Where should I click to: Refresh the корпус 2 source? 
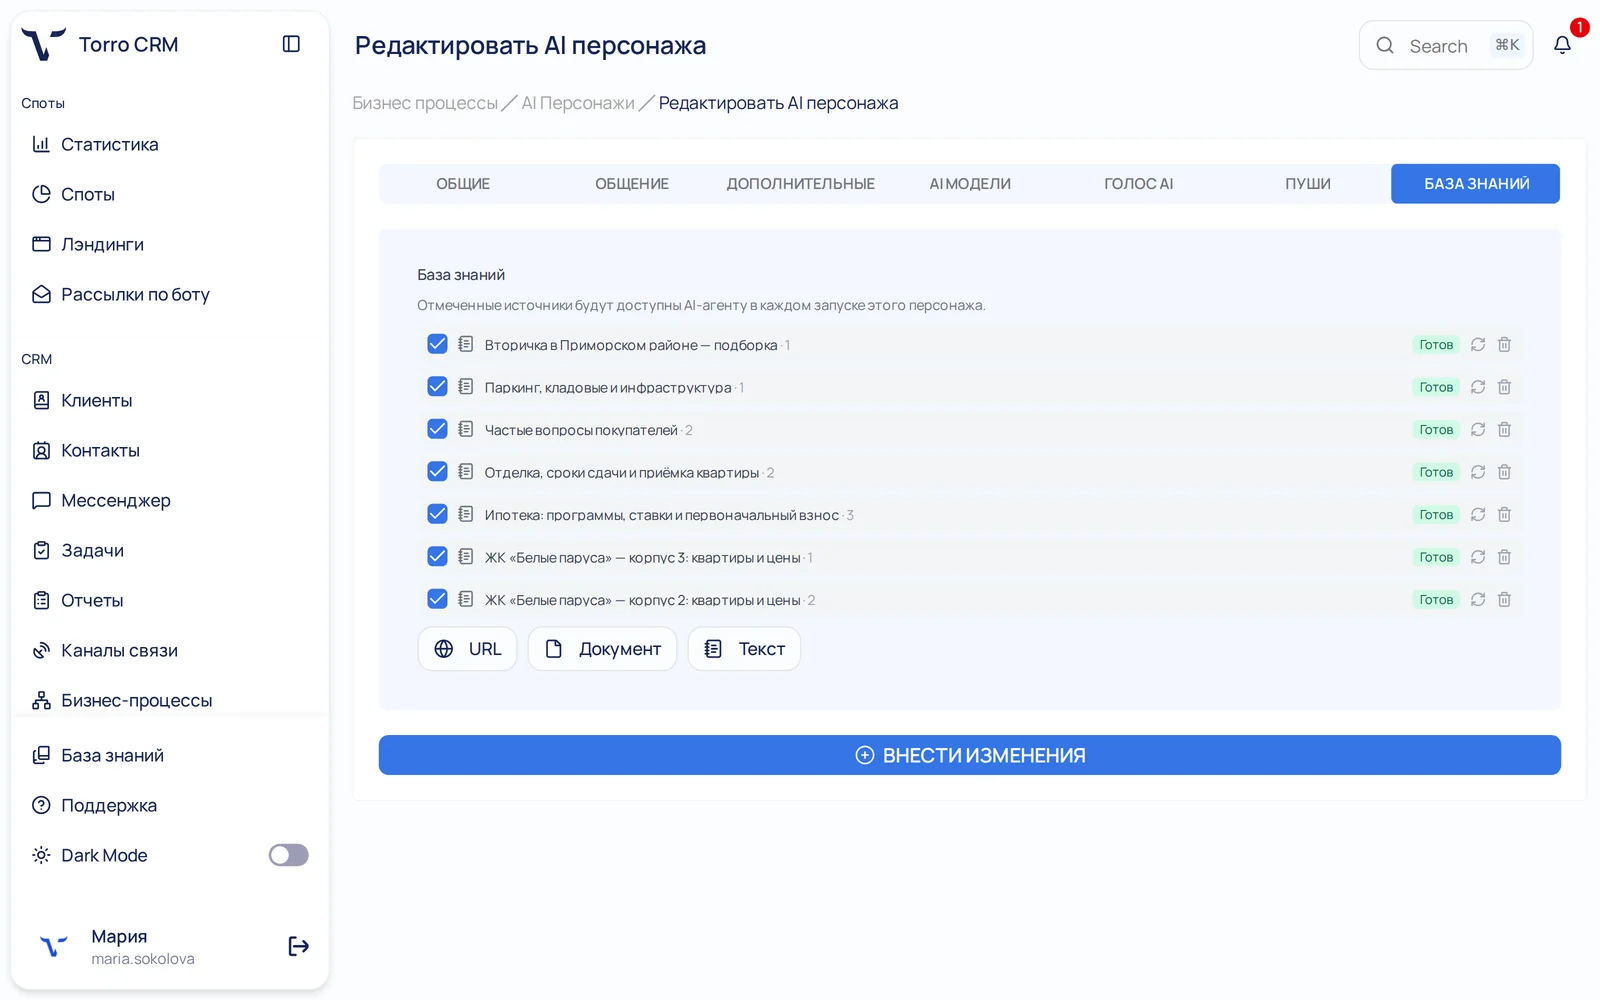pos(1478,600)
